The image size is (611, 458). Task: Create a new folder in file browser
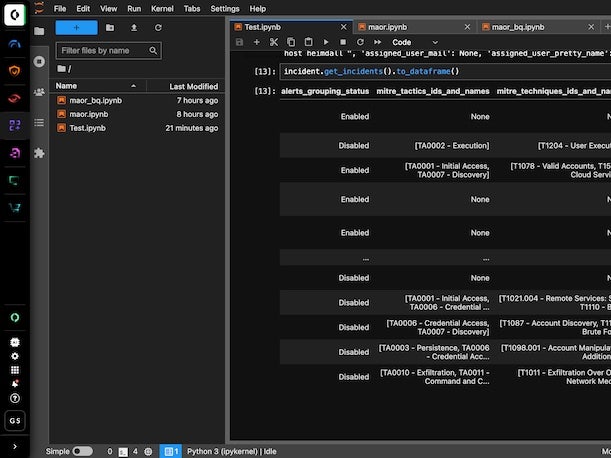[x=110, y=28]
